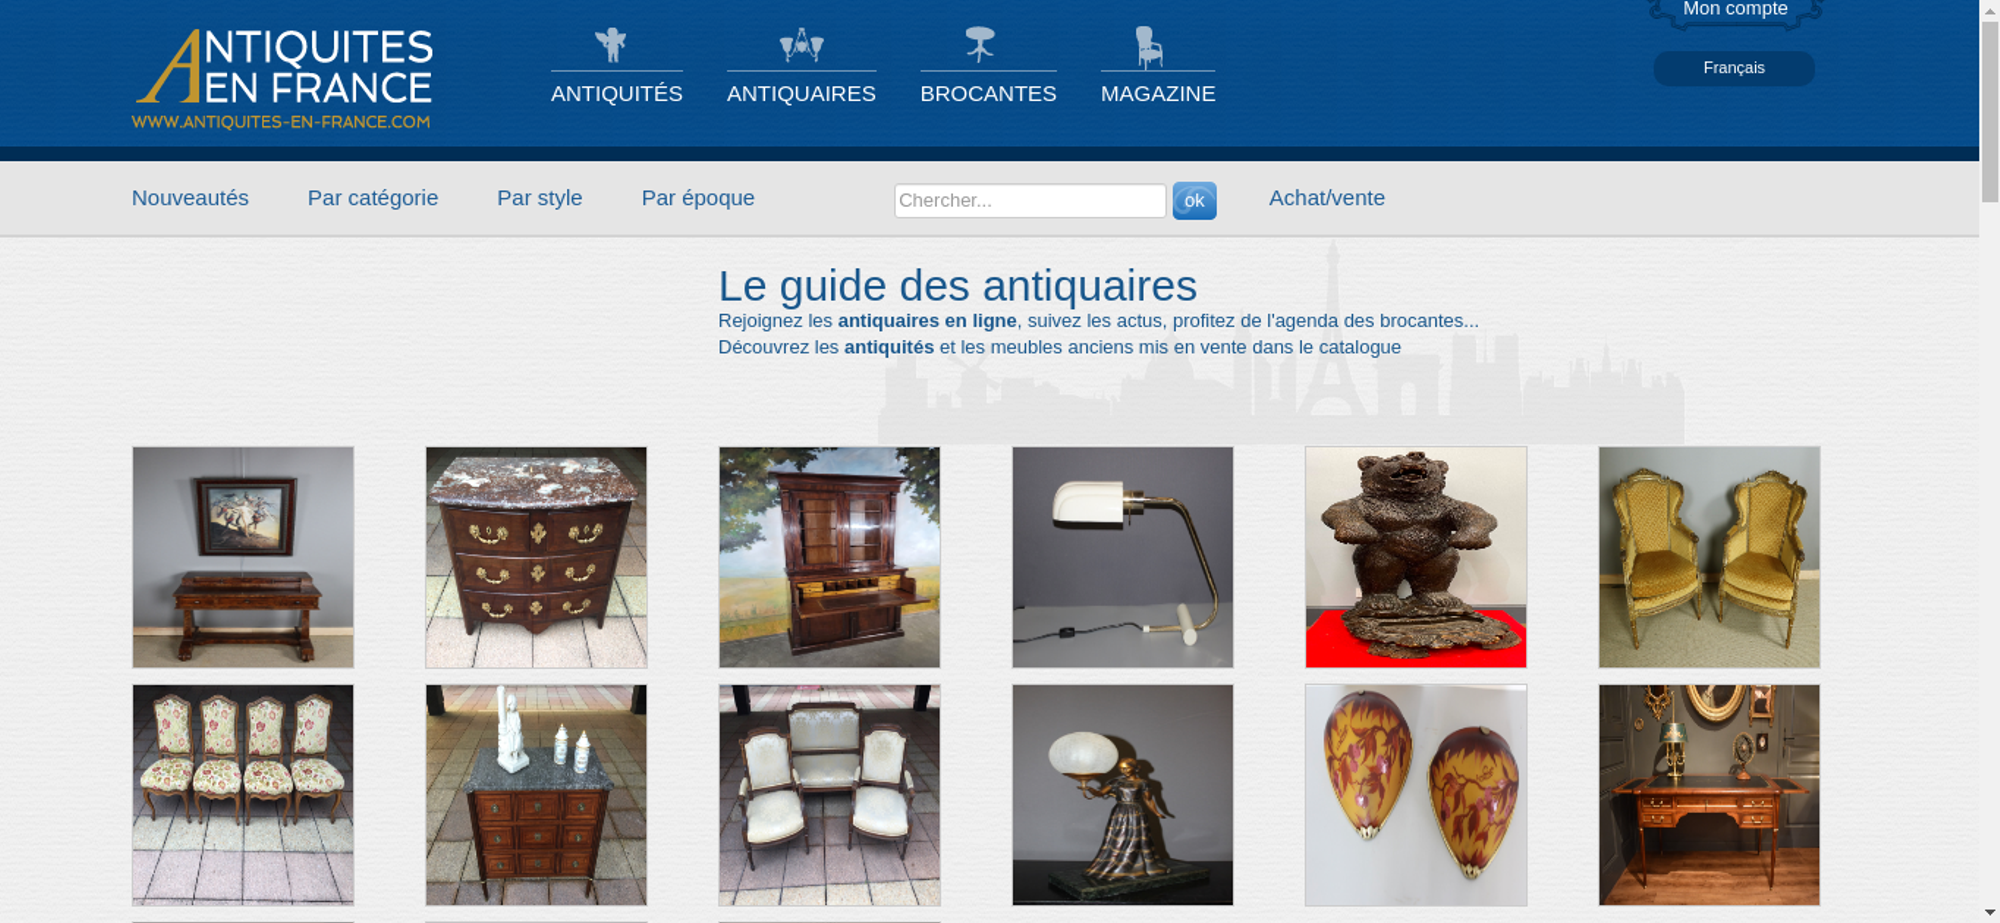Open the Par époque filter
Screen dimensions: 2000x923
(698, 198)
